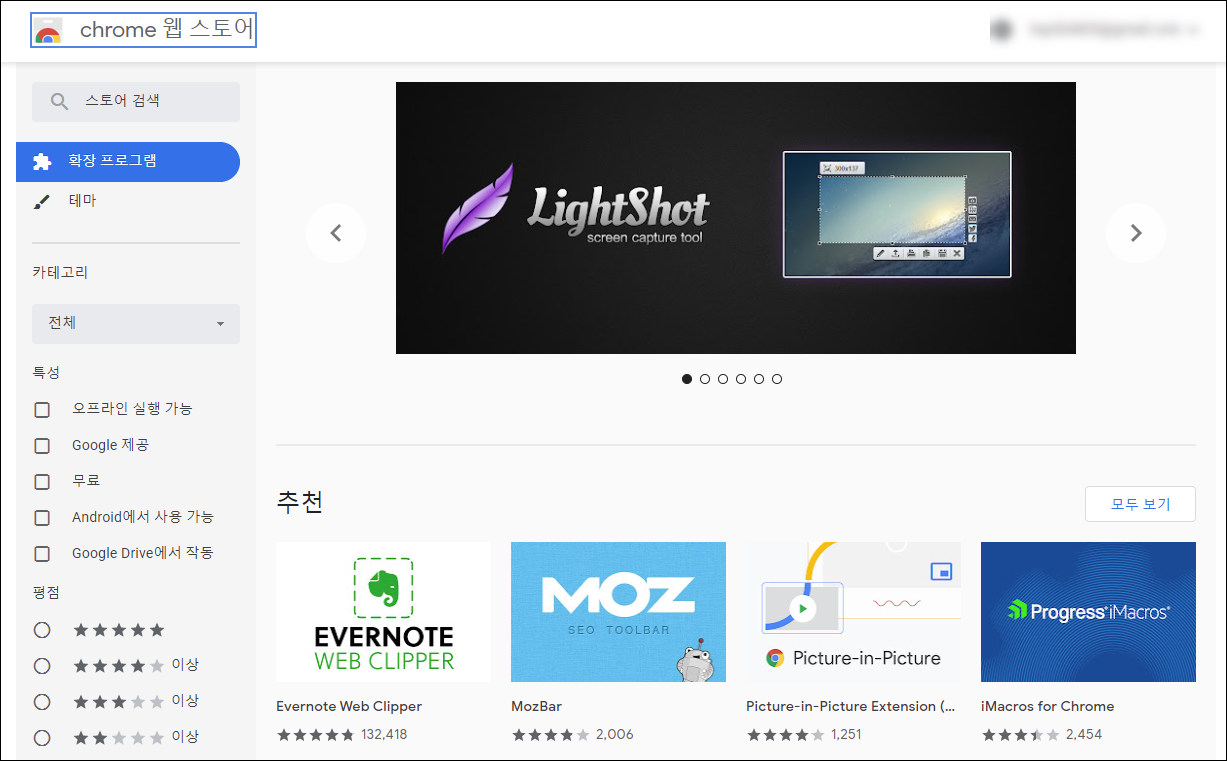Enable the 무료 filter
The image size is (1227, 761).
(41, 481)
